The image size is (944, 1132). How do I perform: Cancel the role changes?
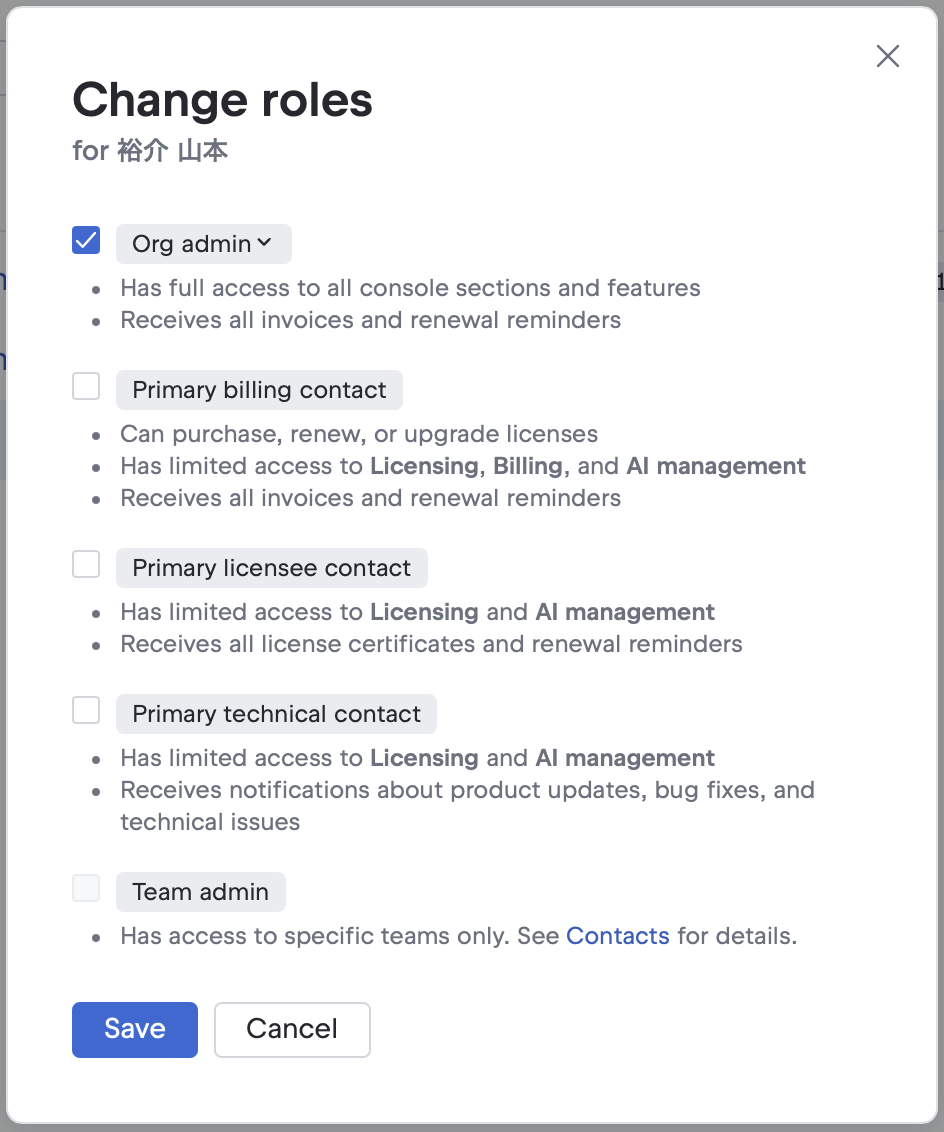[292, 1029]
